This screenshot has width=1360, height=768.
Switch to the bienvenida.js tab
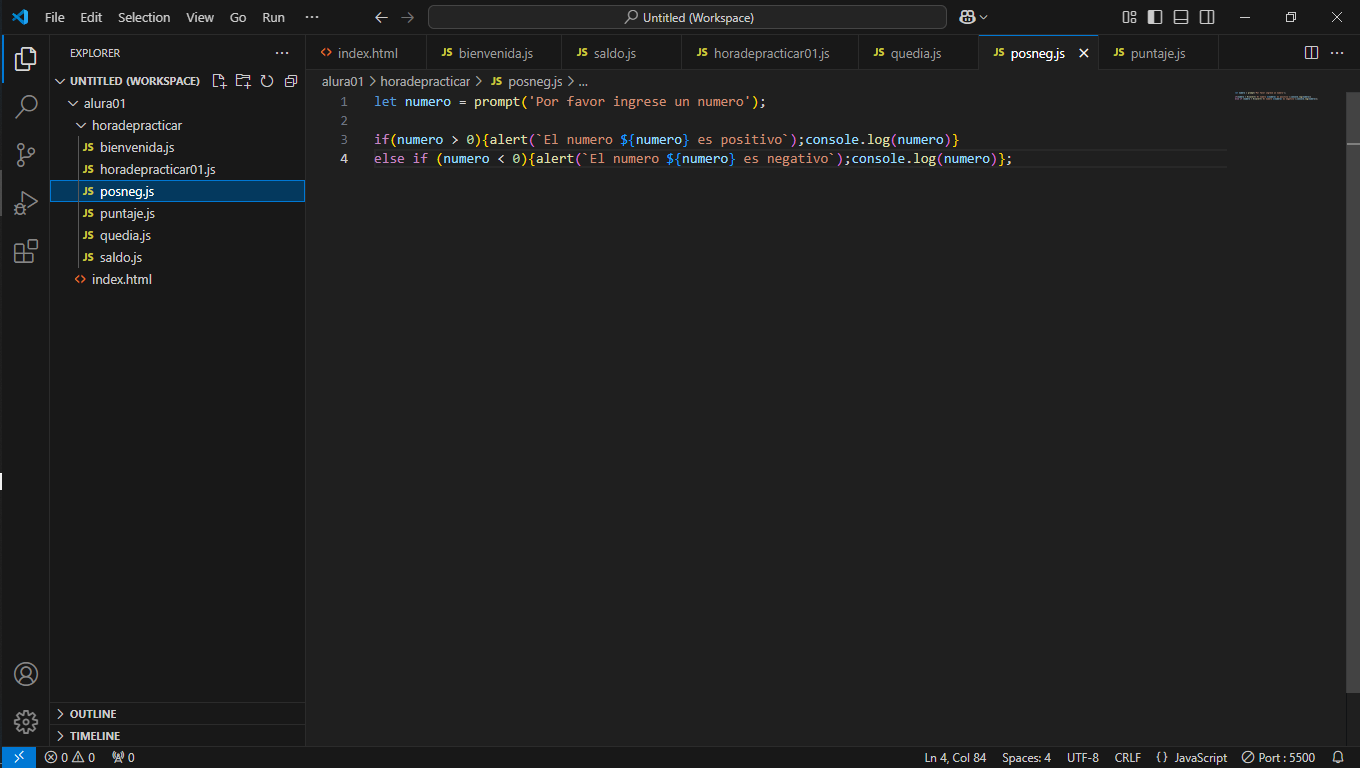(x=494, y=53)
